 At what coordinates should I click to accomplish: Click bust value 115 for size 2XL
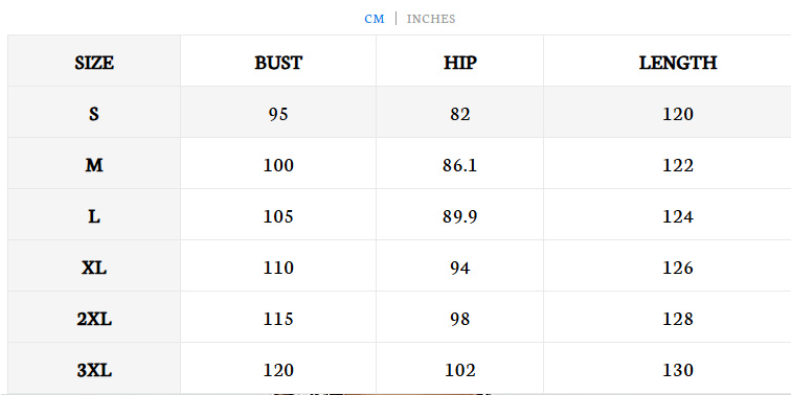pos(278,319)
